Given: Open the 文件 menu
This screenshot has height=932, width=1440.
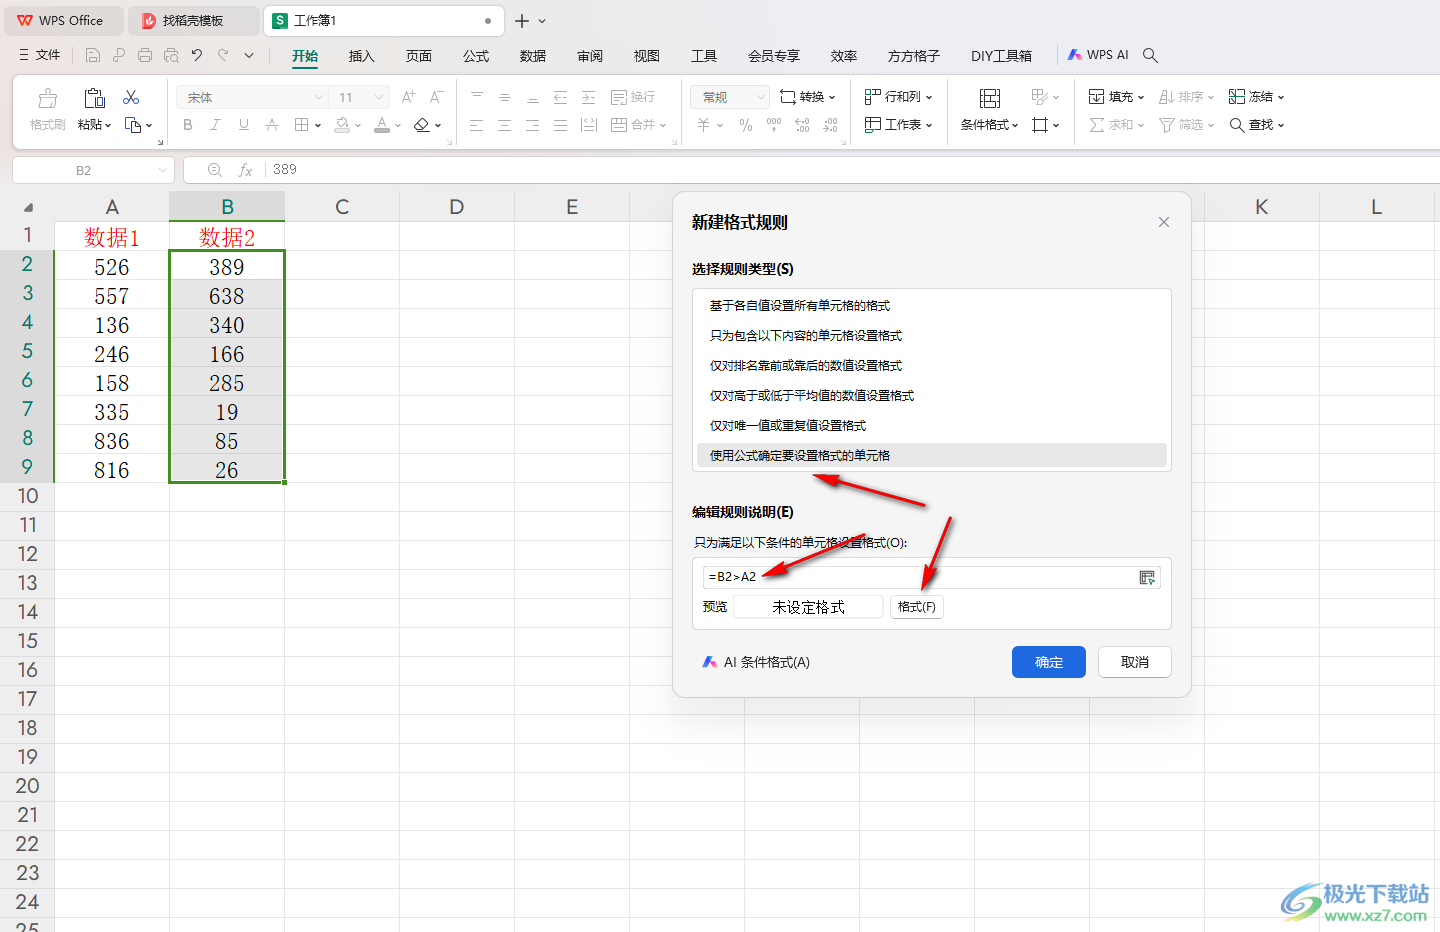Looking at the screenshot, I should click(x=40, y=55).
